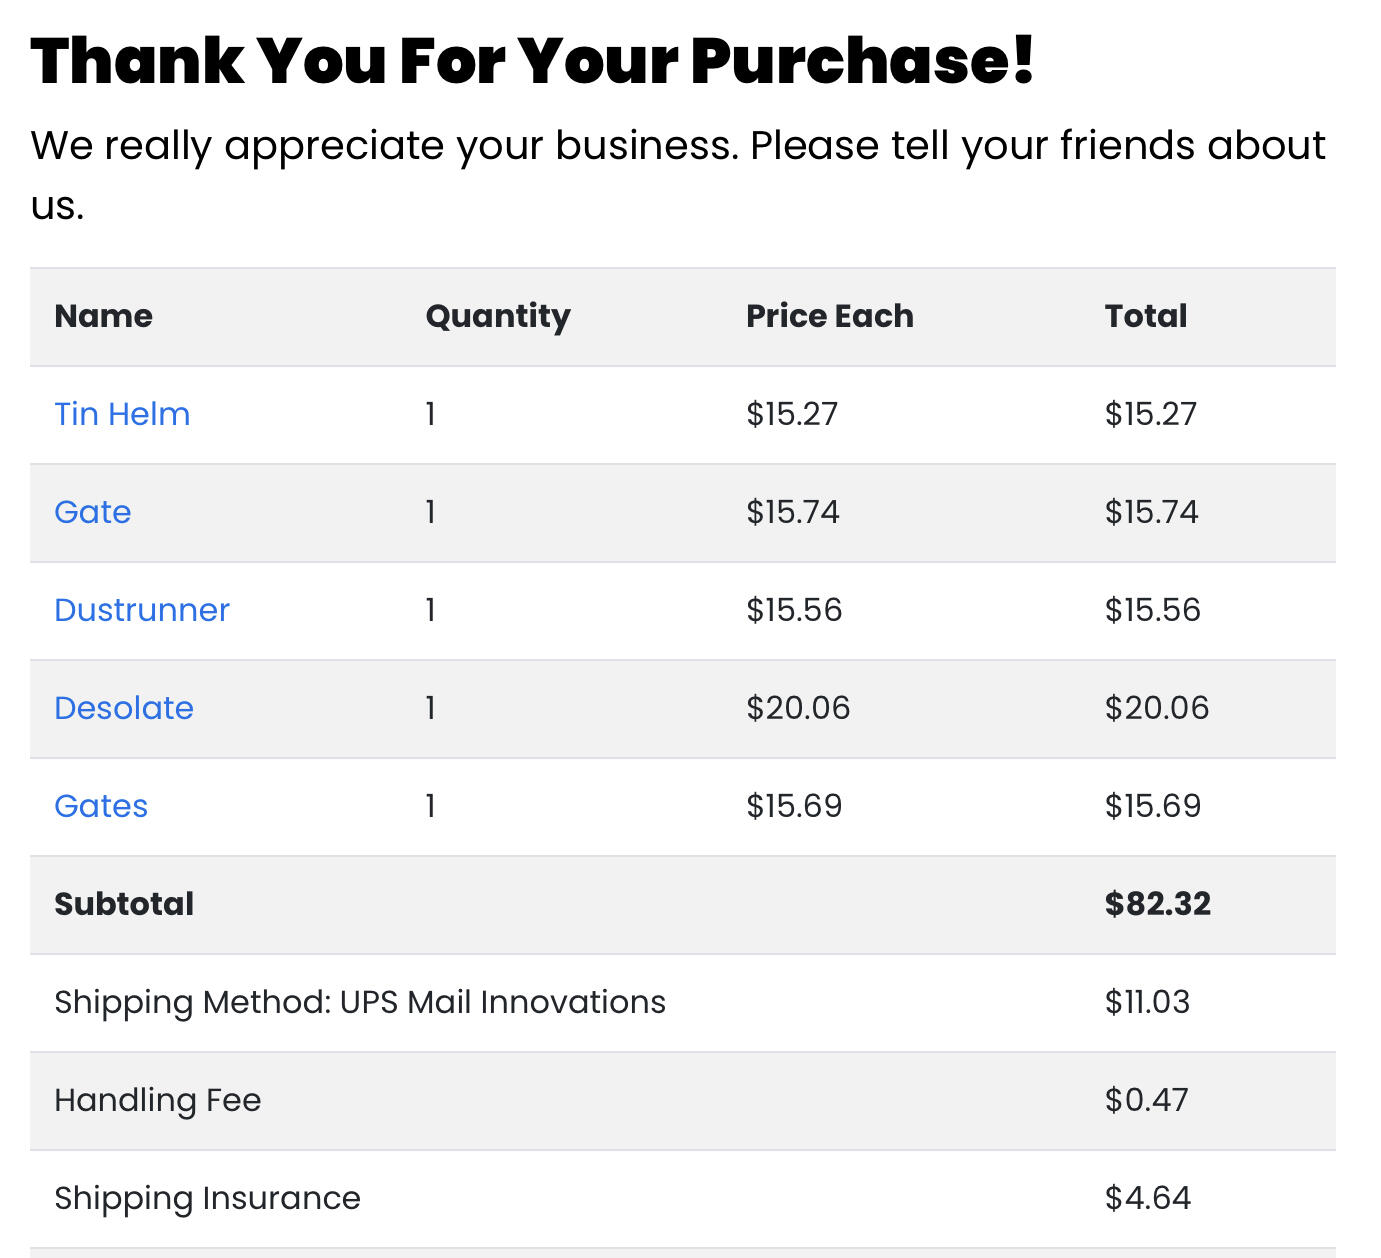Click the $11.03 shipping cost

pyautogui.click(x=1147, y=1002)
